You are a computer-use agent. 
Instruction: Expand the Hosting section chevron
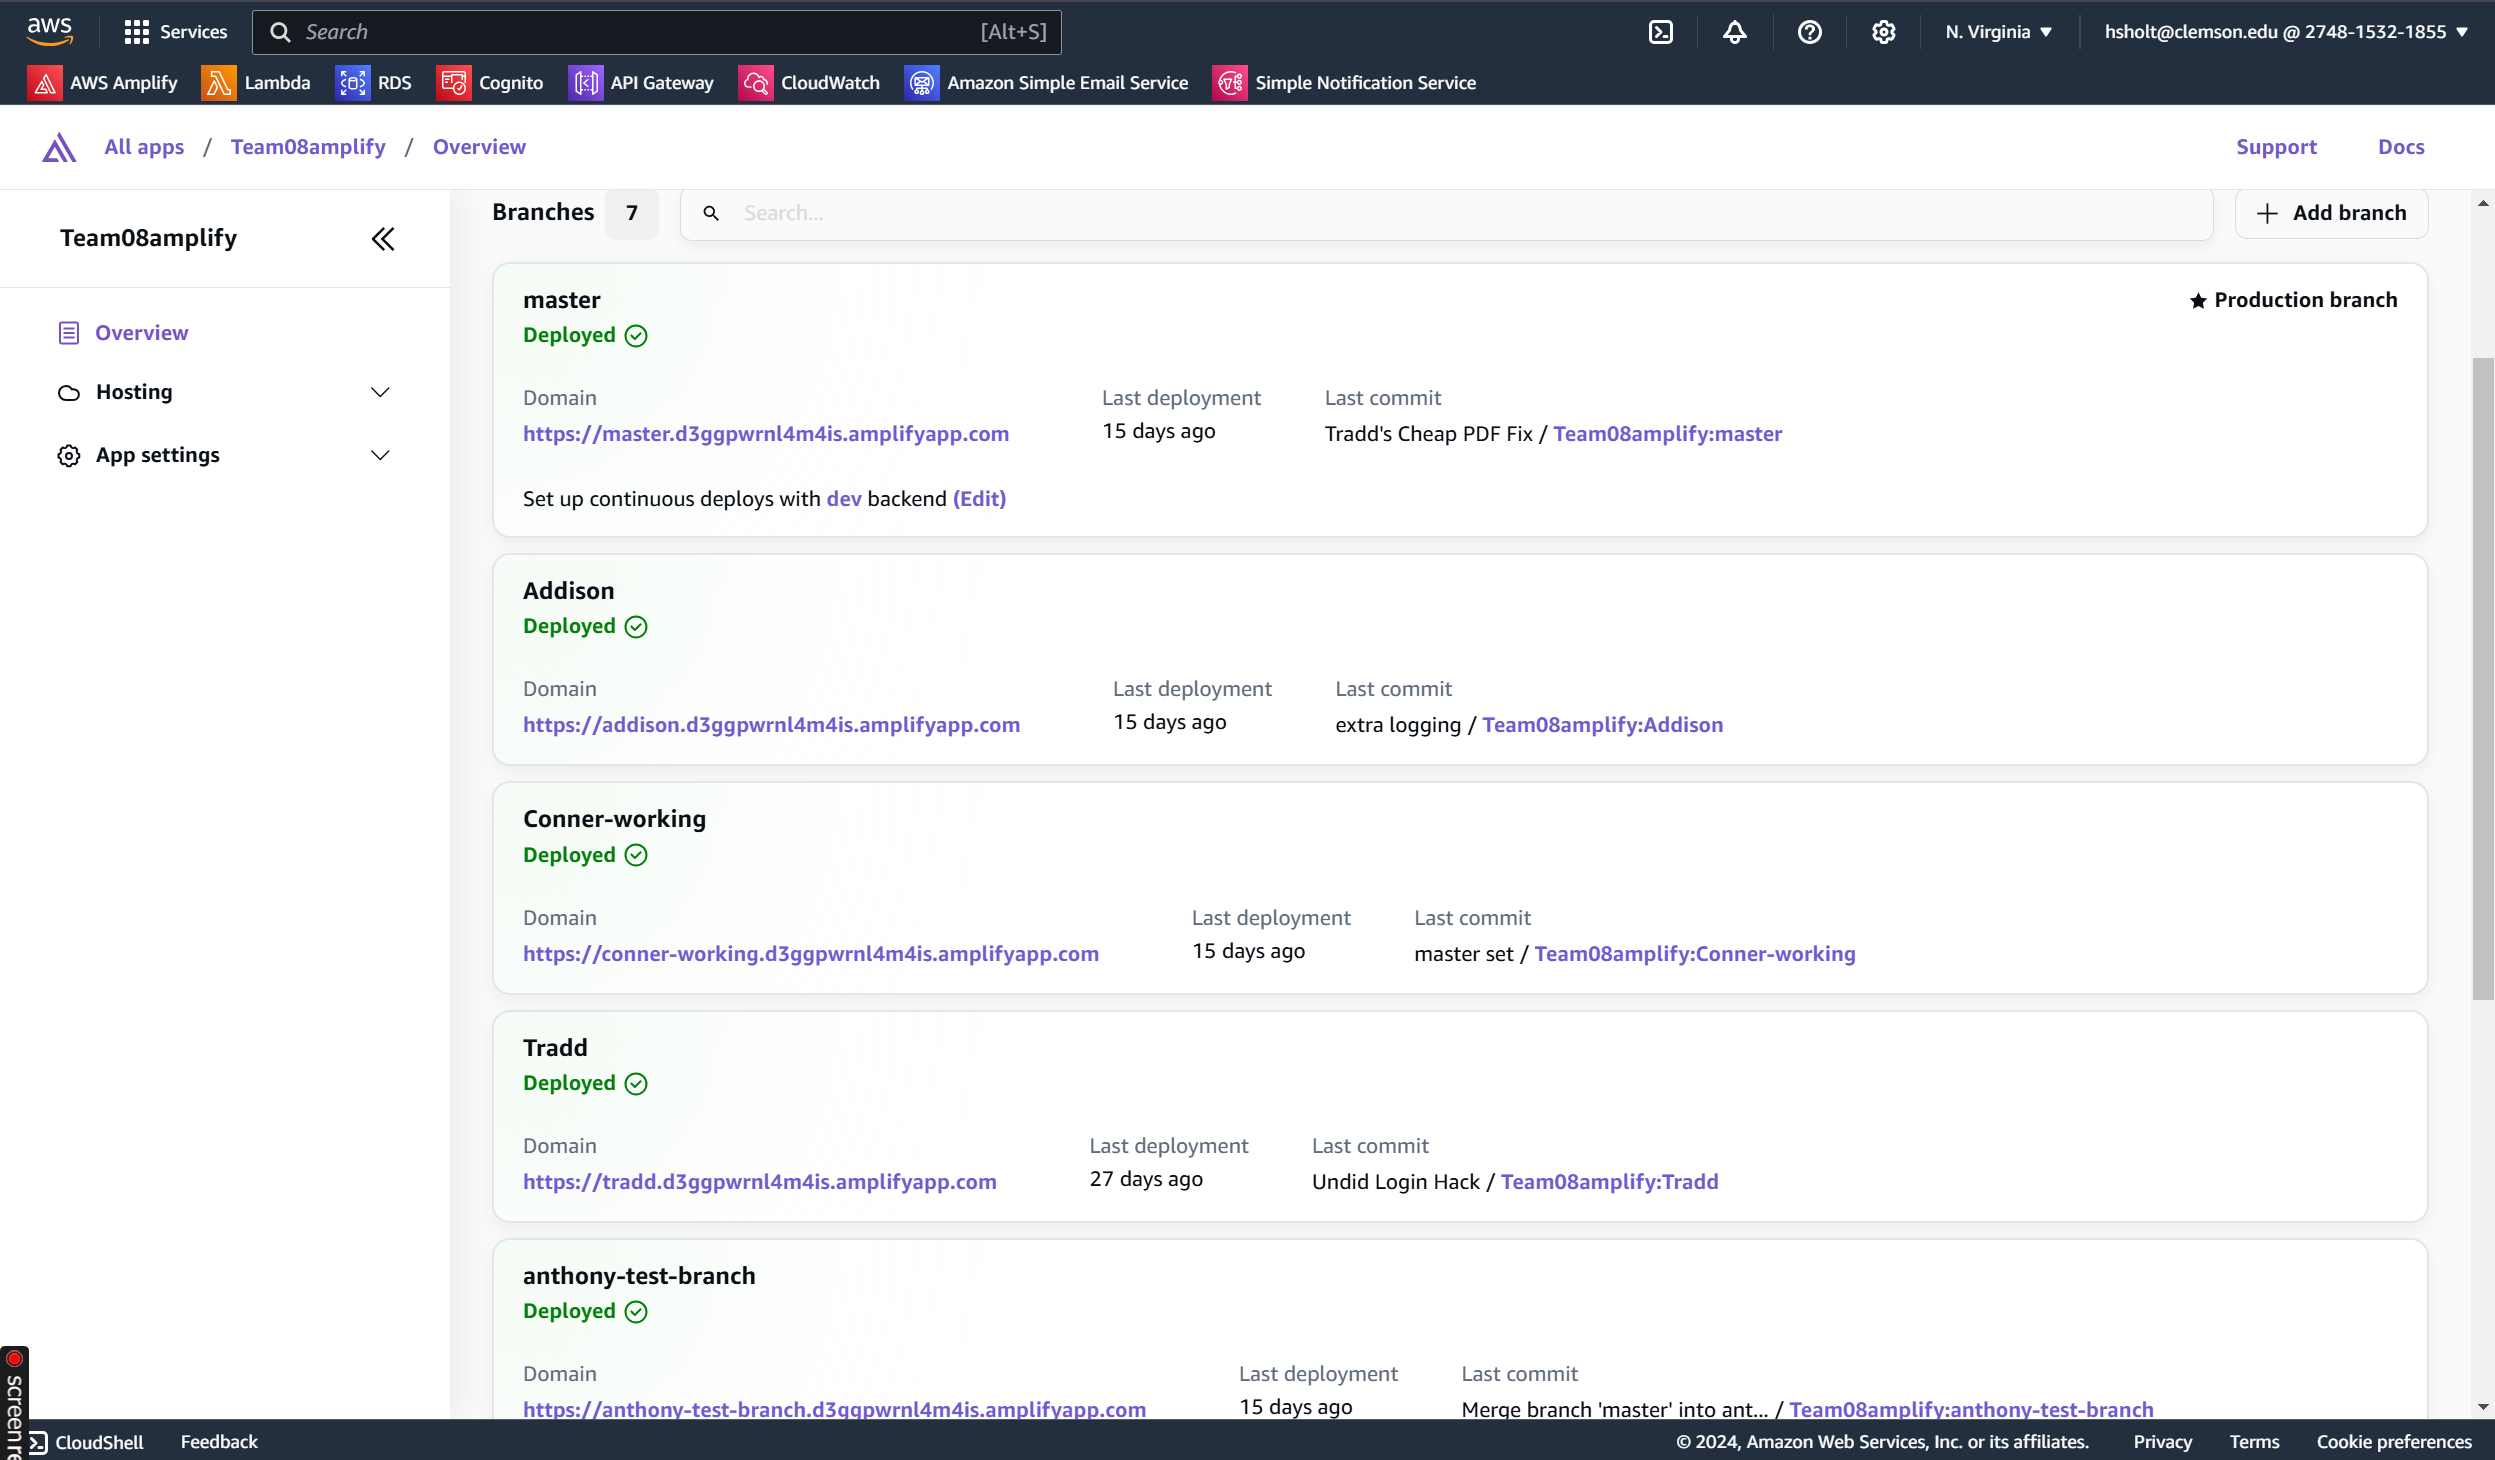pos(380,393)
